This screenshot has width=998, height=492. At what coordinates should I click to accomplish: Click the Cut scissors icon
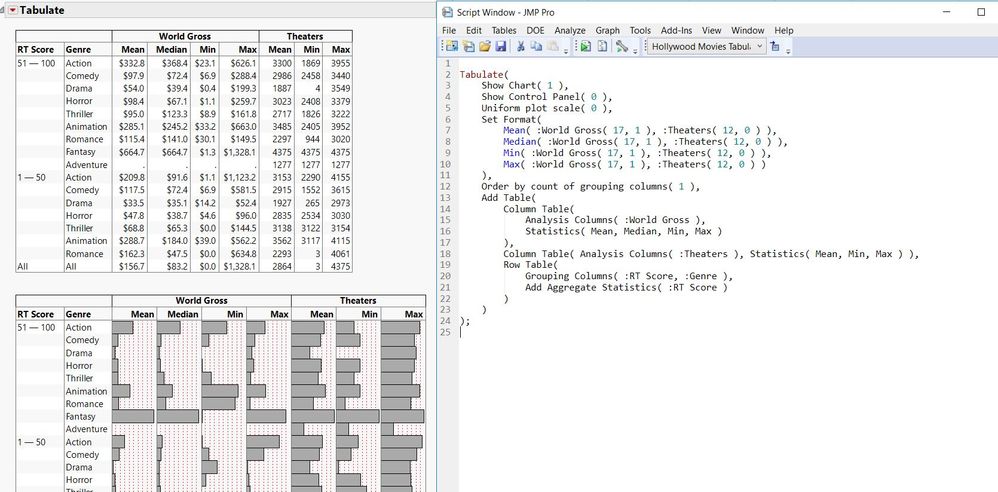coord(519,47)
